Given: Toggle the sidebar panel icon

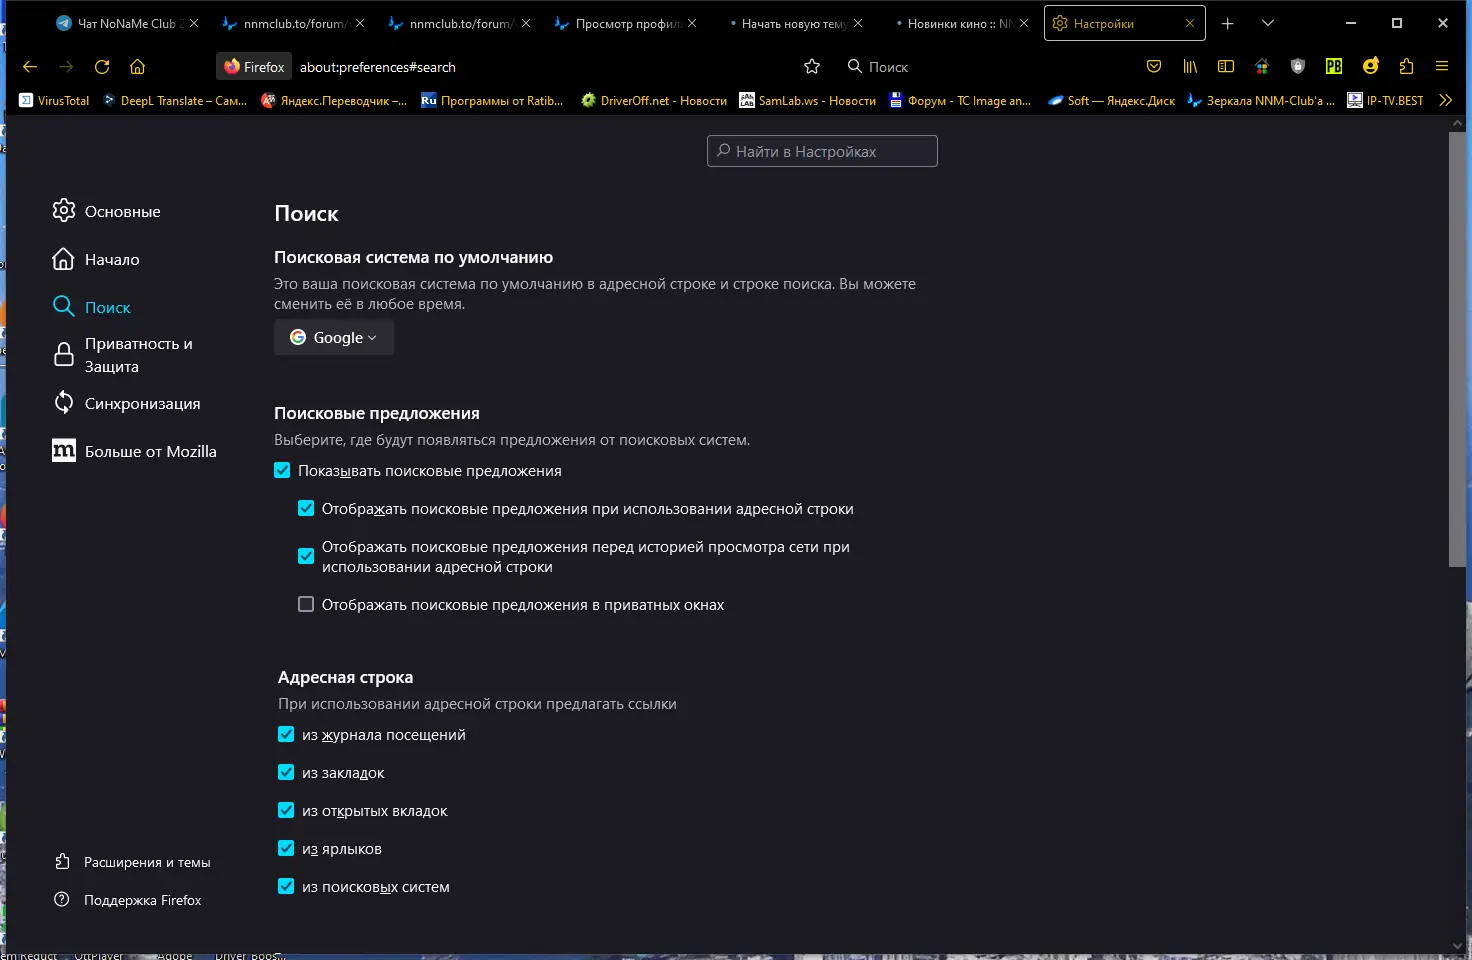Looking at the screenshot, I should point(1226,67).
